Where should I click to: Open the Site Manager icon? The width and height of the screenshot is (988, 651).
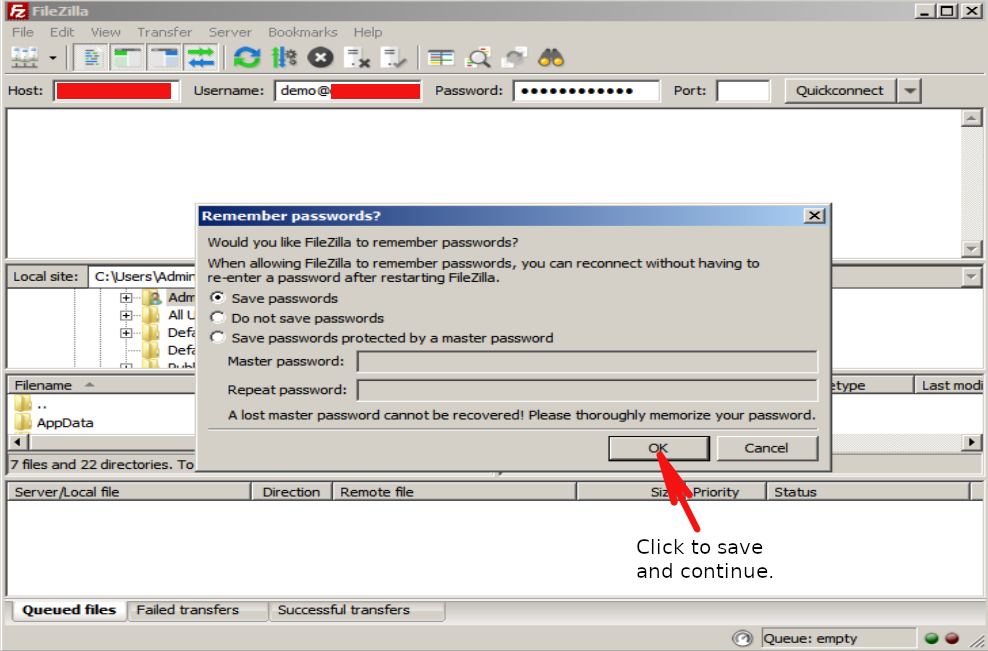(25, 58)
